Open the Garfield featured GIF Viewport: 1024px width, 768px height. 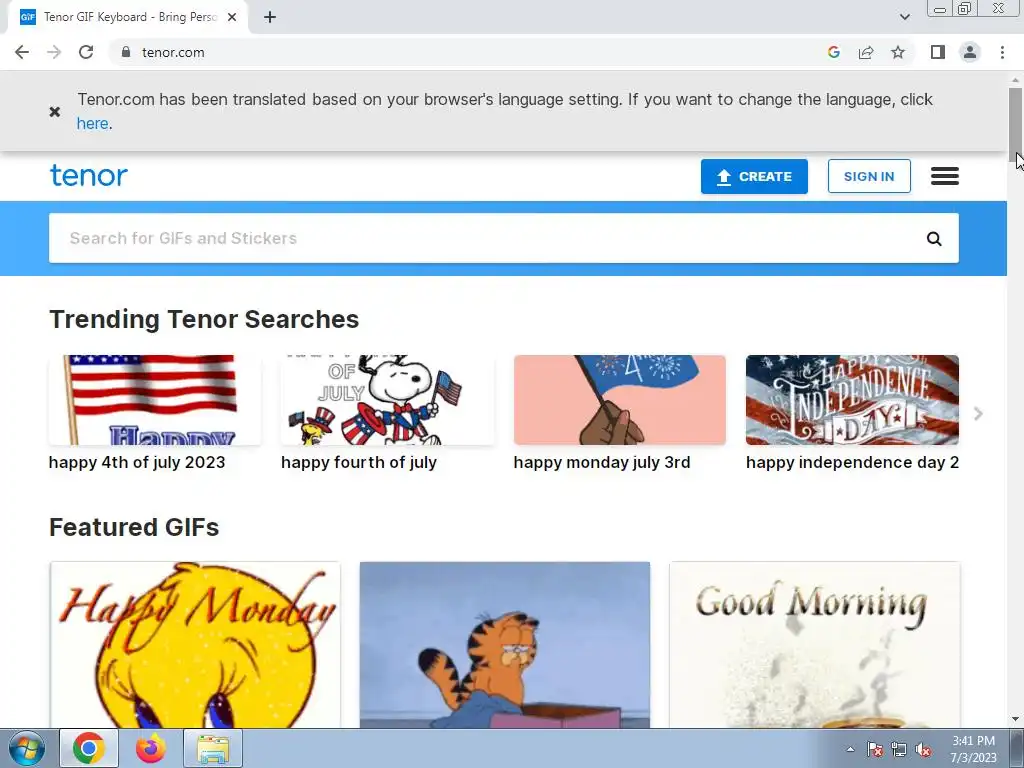pyautogui.click(x=505, y=645)
